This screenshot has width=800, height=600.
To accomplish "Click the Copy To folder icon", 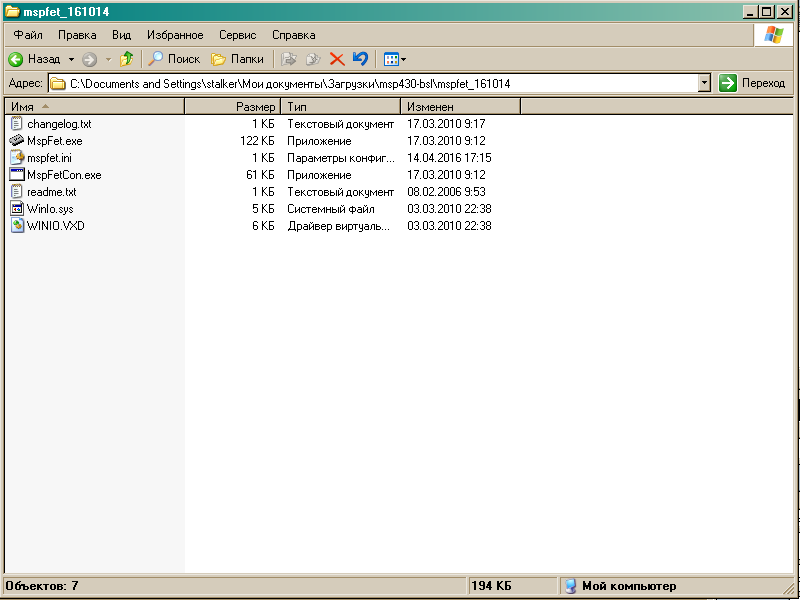I will click(x=313, y=59).
